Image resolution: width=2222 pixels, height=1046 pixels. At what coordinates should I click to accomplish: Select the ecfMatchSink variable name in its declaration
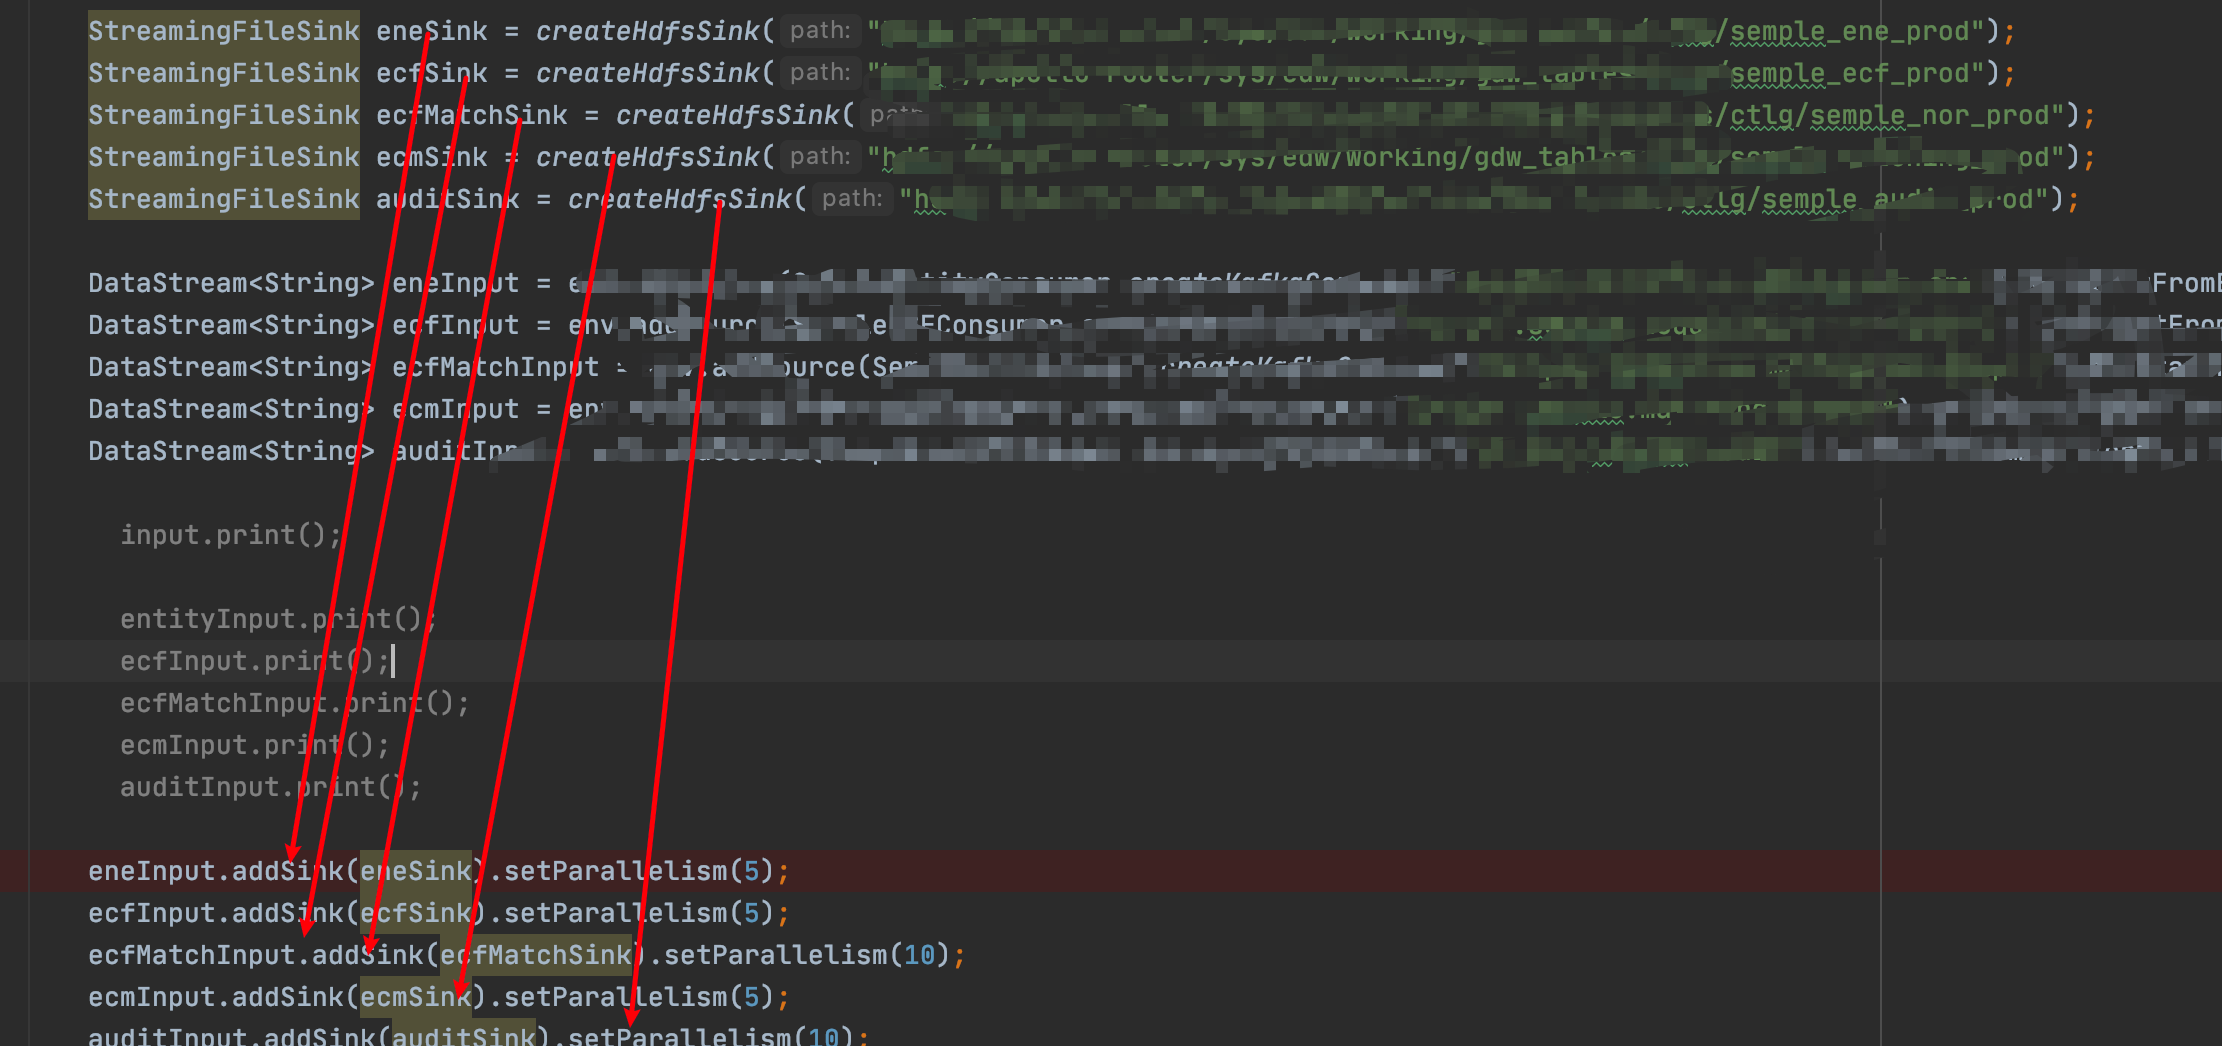(x=472, y=115)
